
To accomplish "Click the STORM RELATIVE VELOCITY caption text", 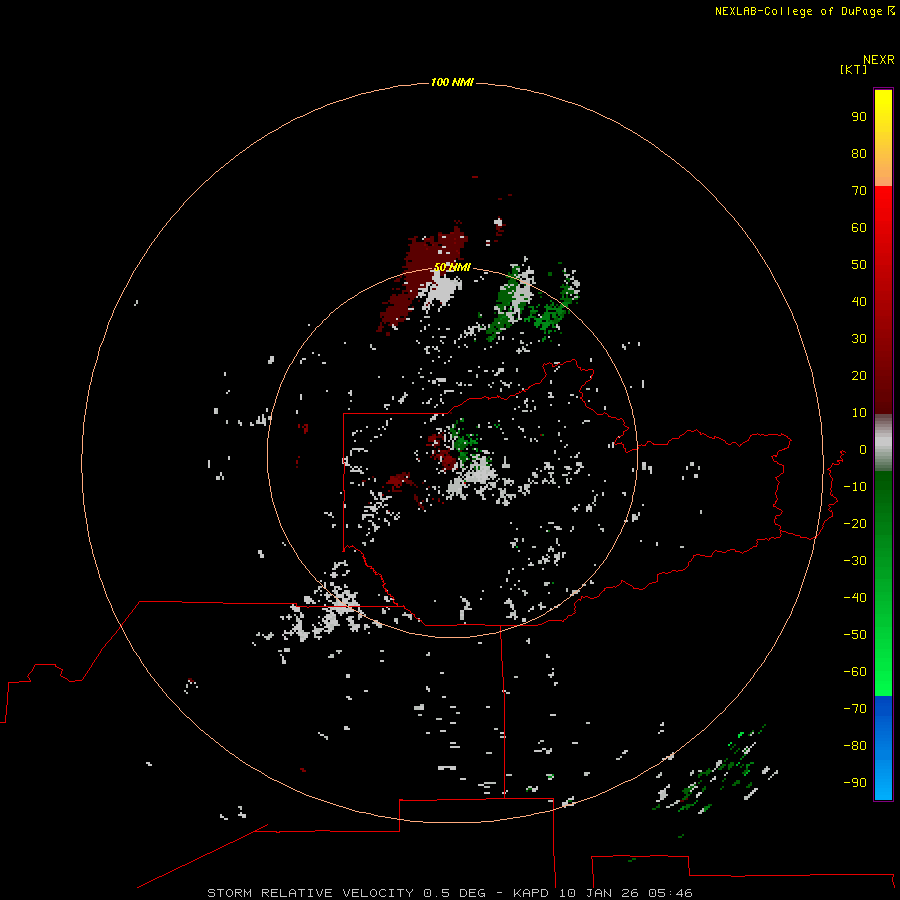I will (x=310, y=893).
